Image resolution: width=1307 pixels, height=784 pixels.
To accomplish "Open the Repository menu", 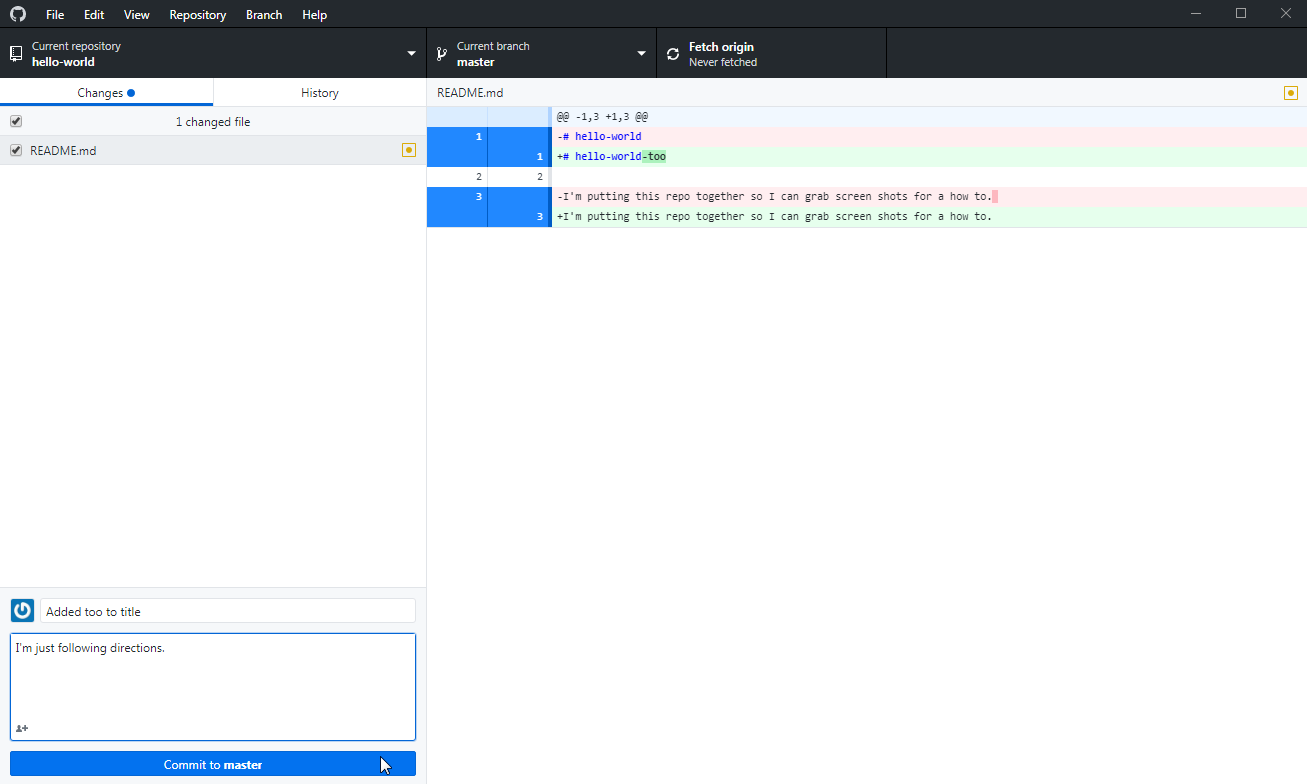I will [198, 15].
